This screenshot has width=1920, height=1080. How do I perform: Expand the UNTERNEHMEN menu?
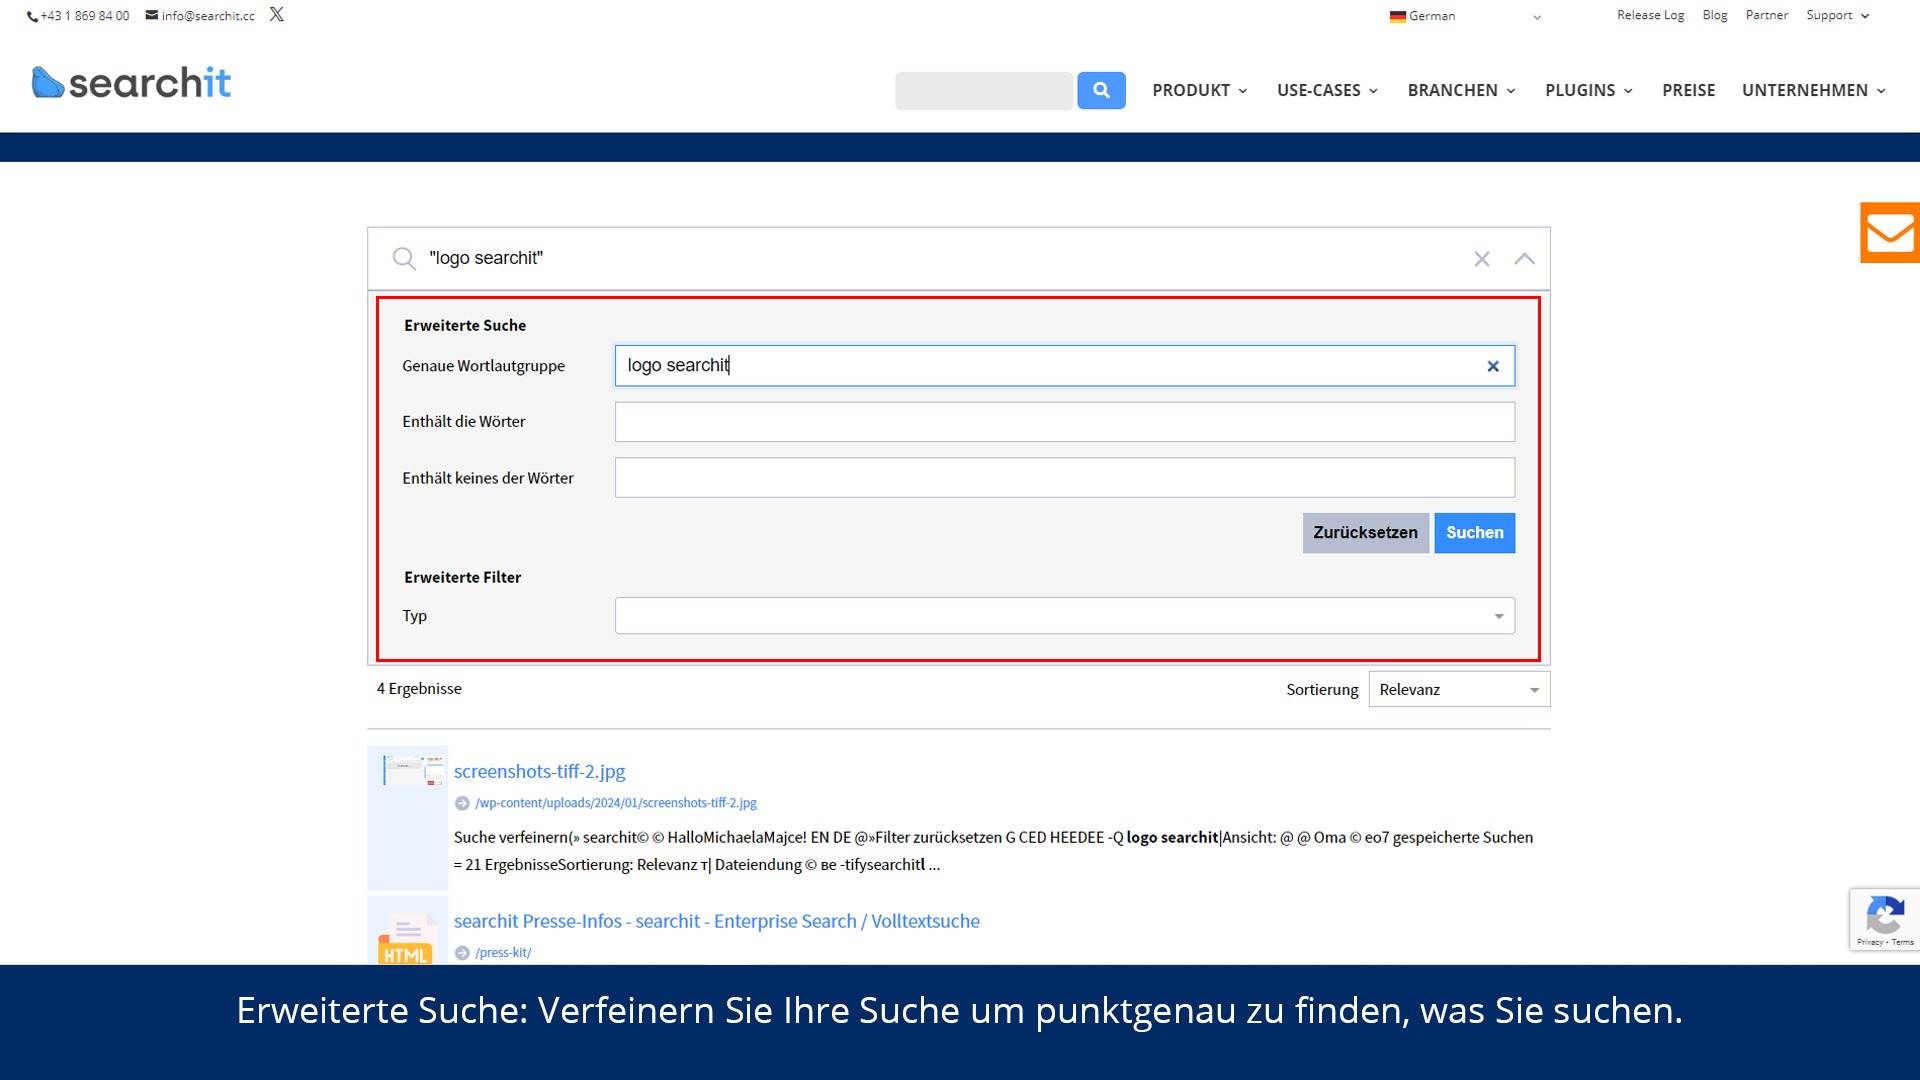[1814, 90]
